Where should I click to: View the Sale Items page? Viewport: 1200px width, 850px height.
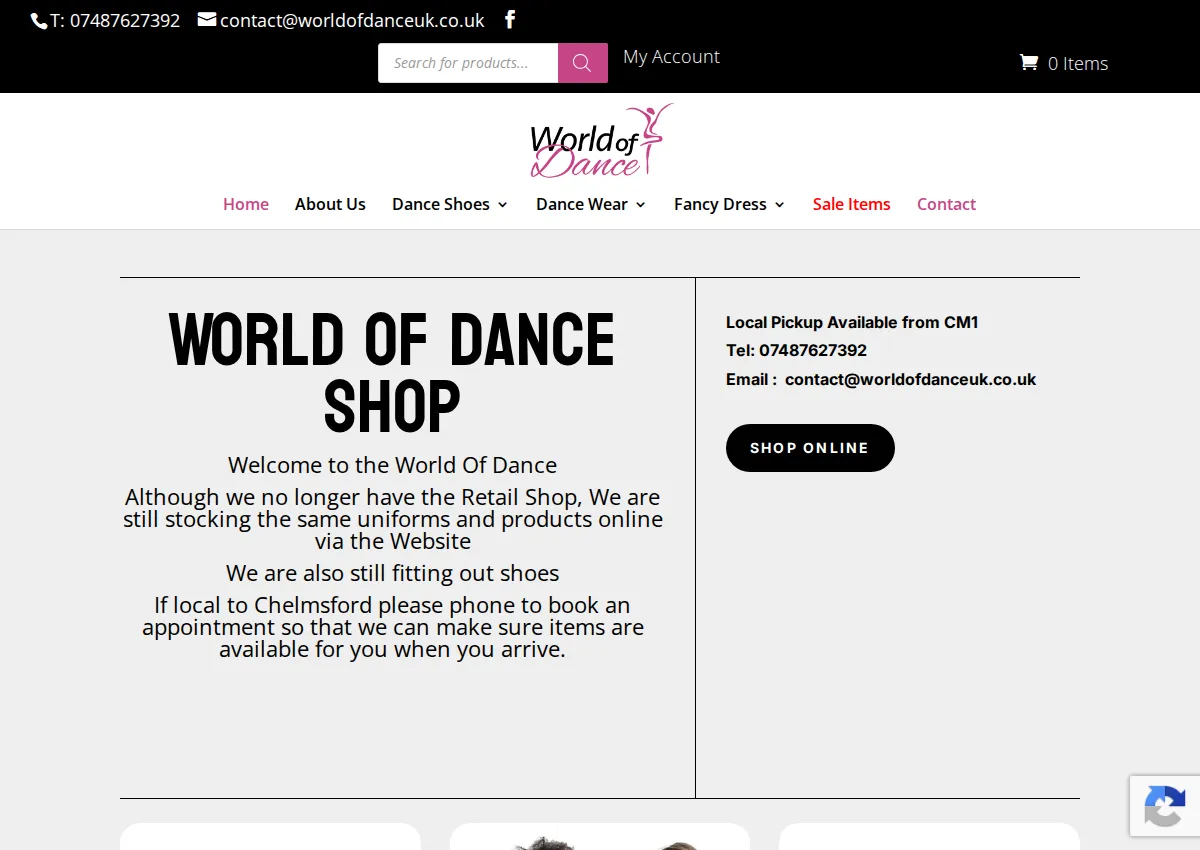(851, 204)
